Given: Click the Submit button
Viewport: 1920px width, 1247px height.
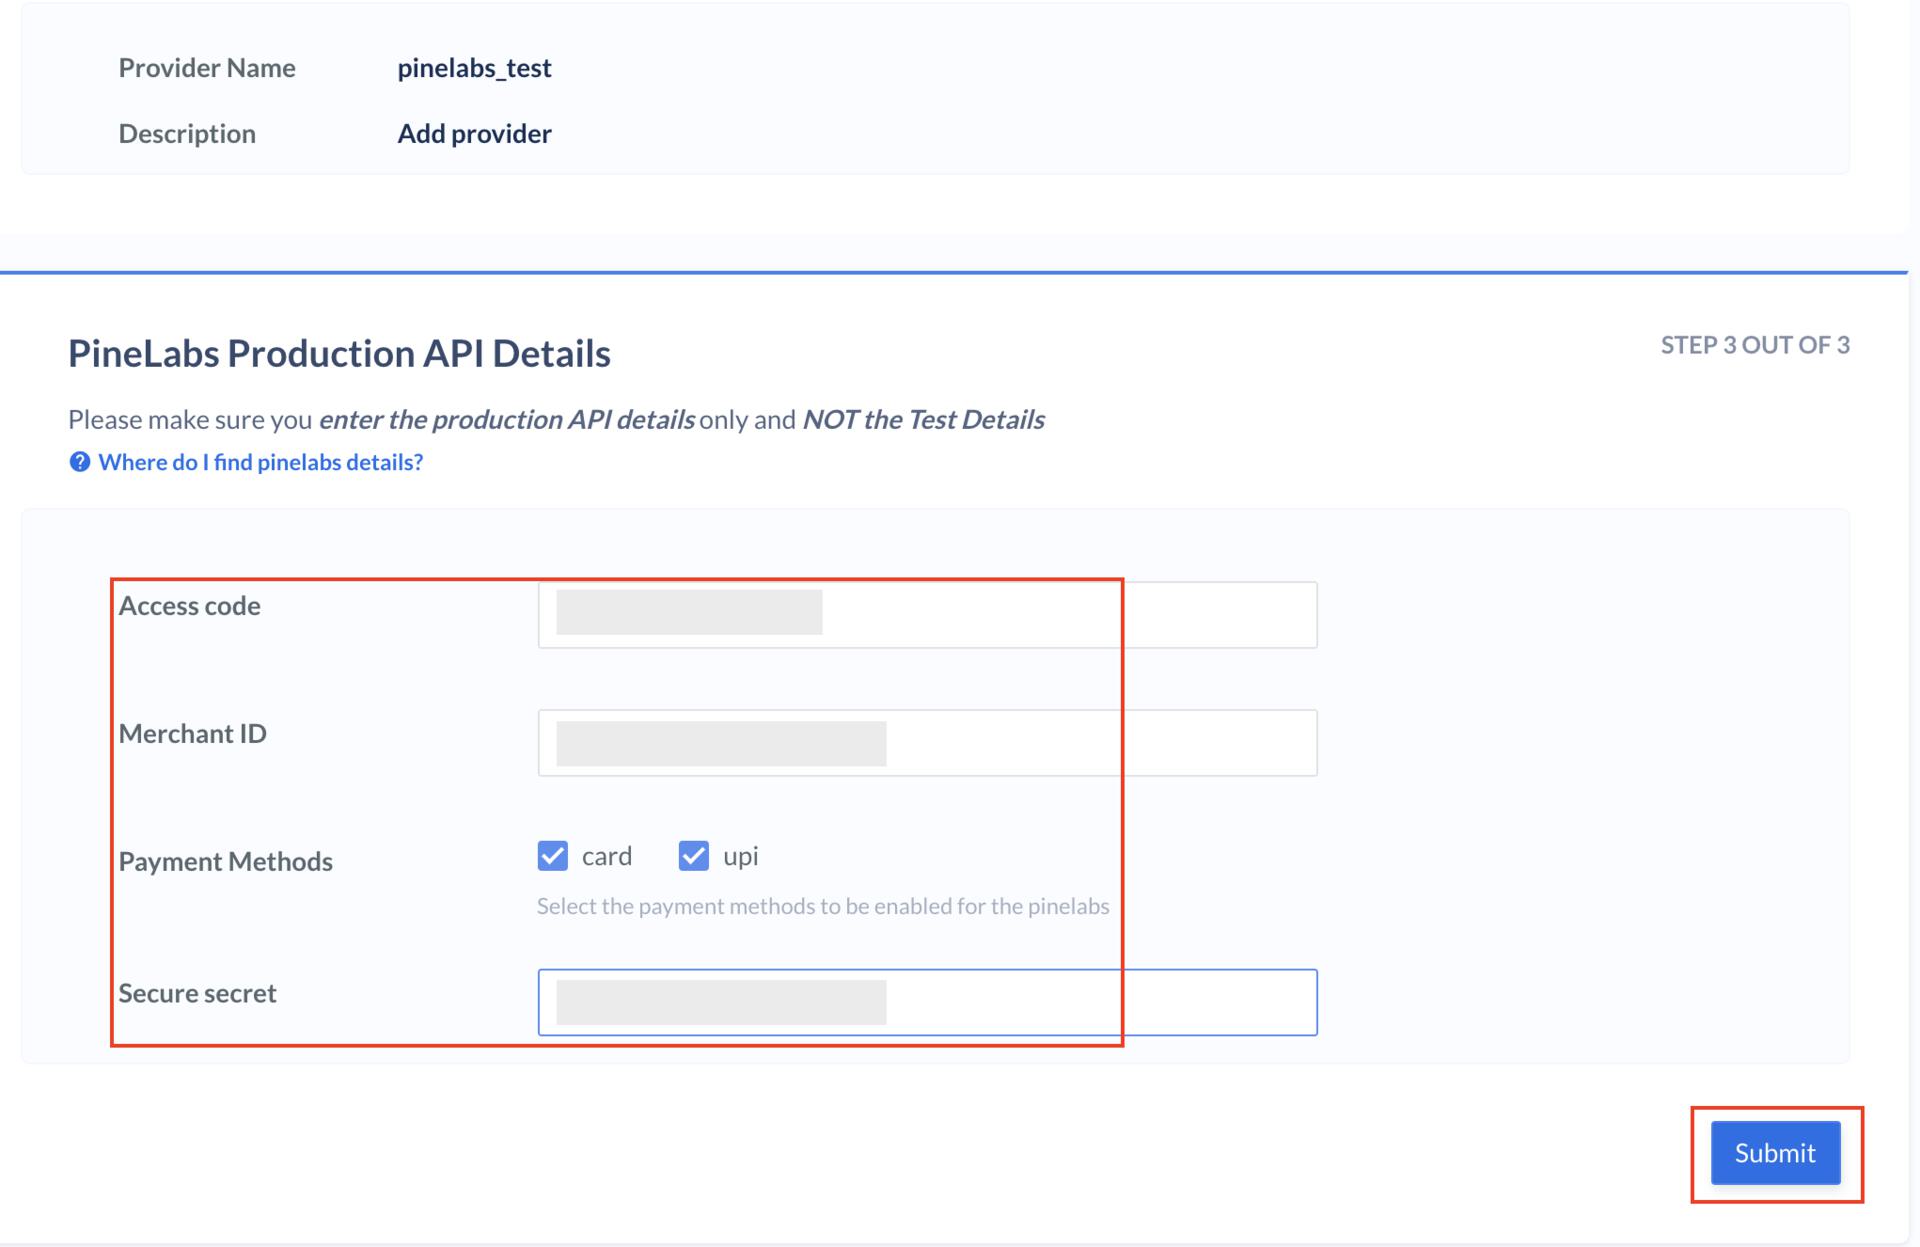Looking at the screenshot, I should point(1775,1153).
